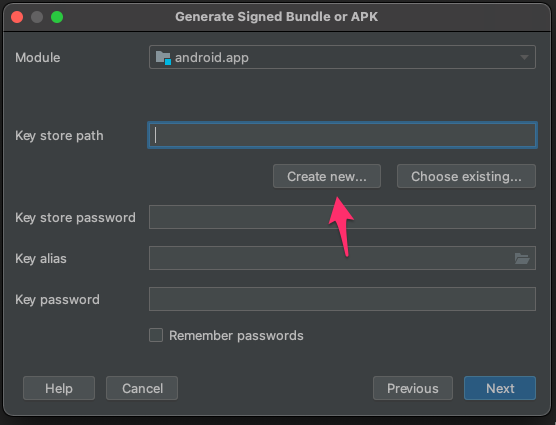
Task: Cancel the signing dialog
Action: [142, 388]
